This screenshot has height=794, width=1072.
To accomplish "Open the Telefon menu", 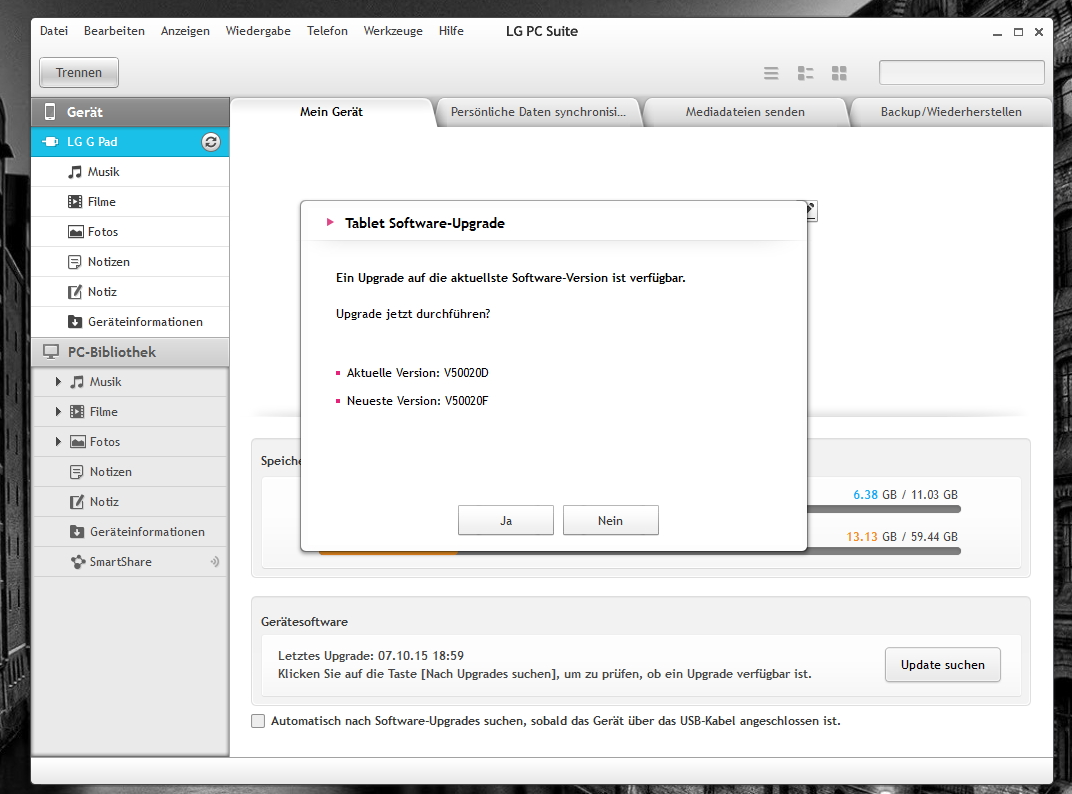I will 327,31.
